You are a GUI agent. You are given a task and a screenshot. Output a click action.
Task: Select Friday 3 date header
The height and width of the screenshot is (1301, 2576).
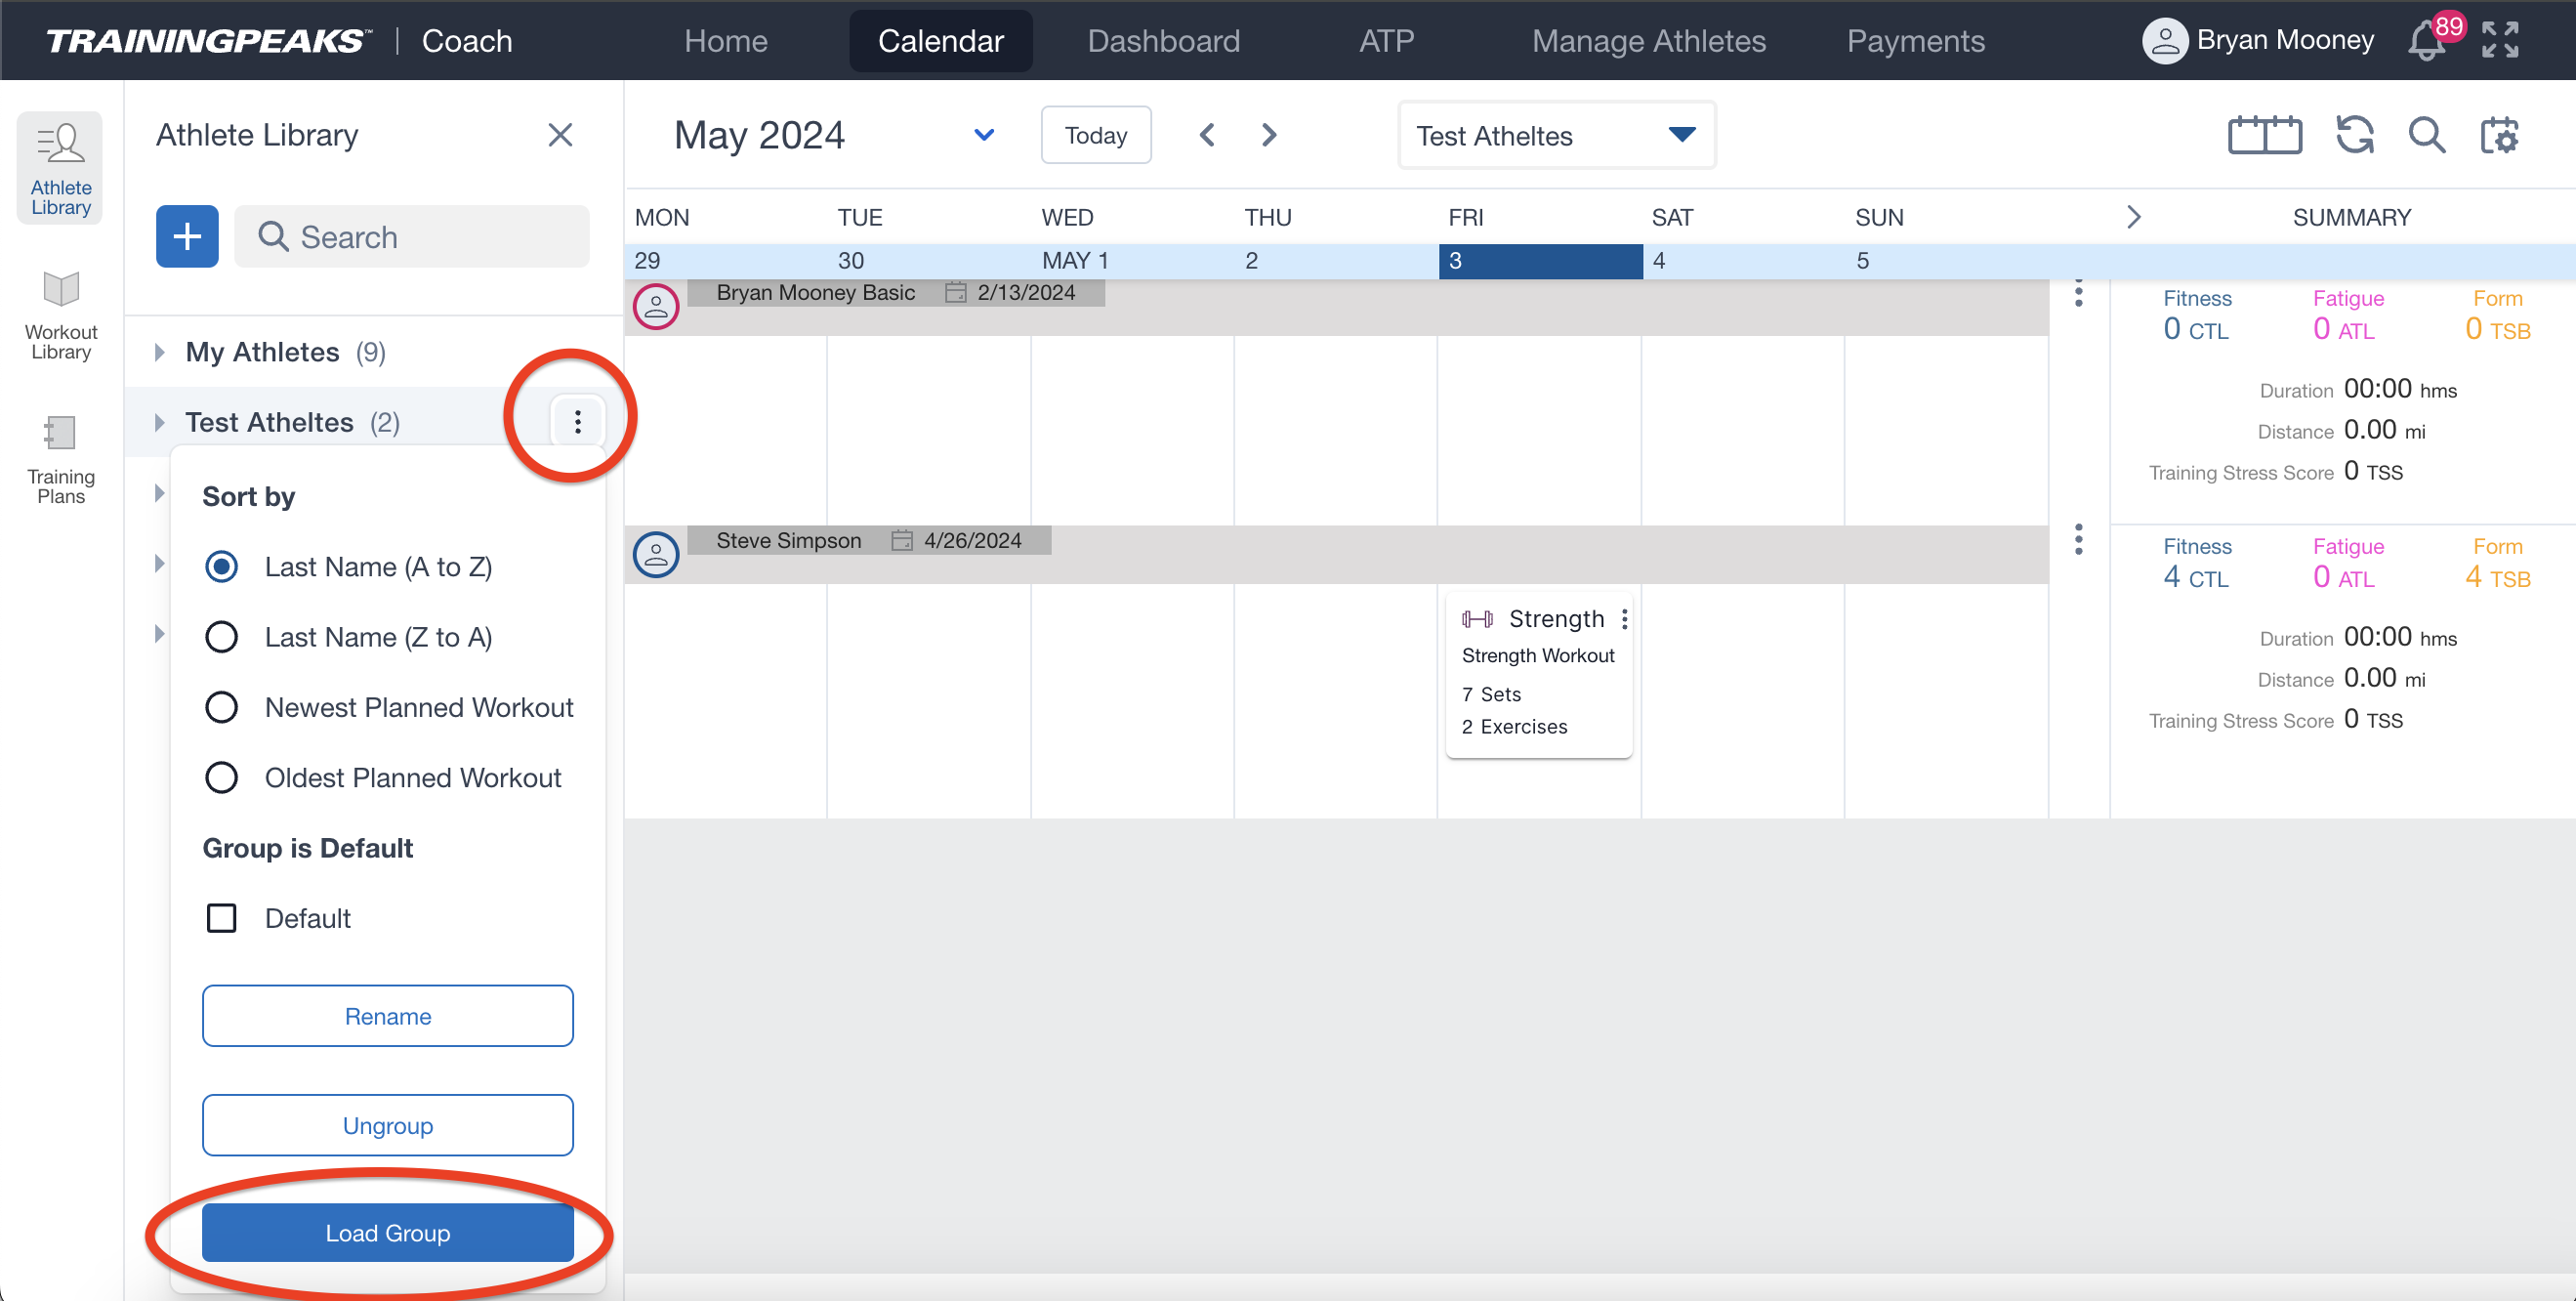(1540, 261)
